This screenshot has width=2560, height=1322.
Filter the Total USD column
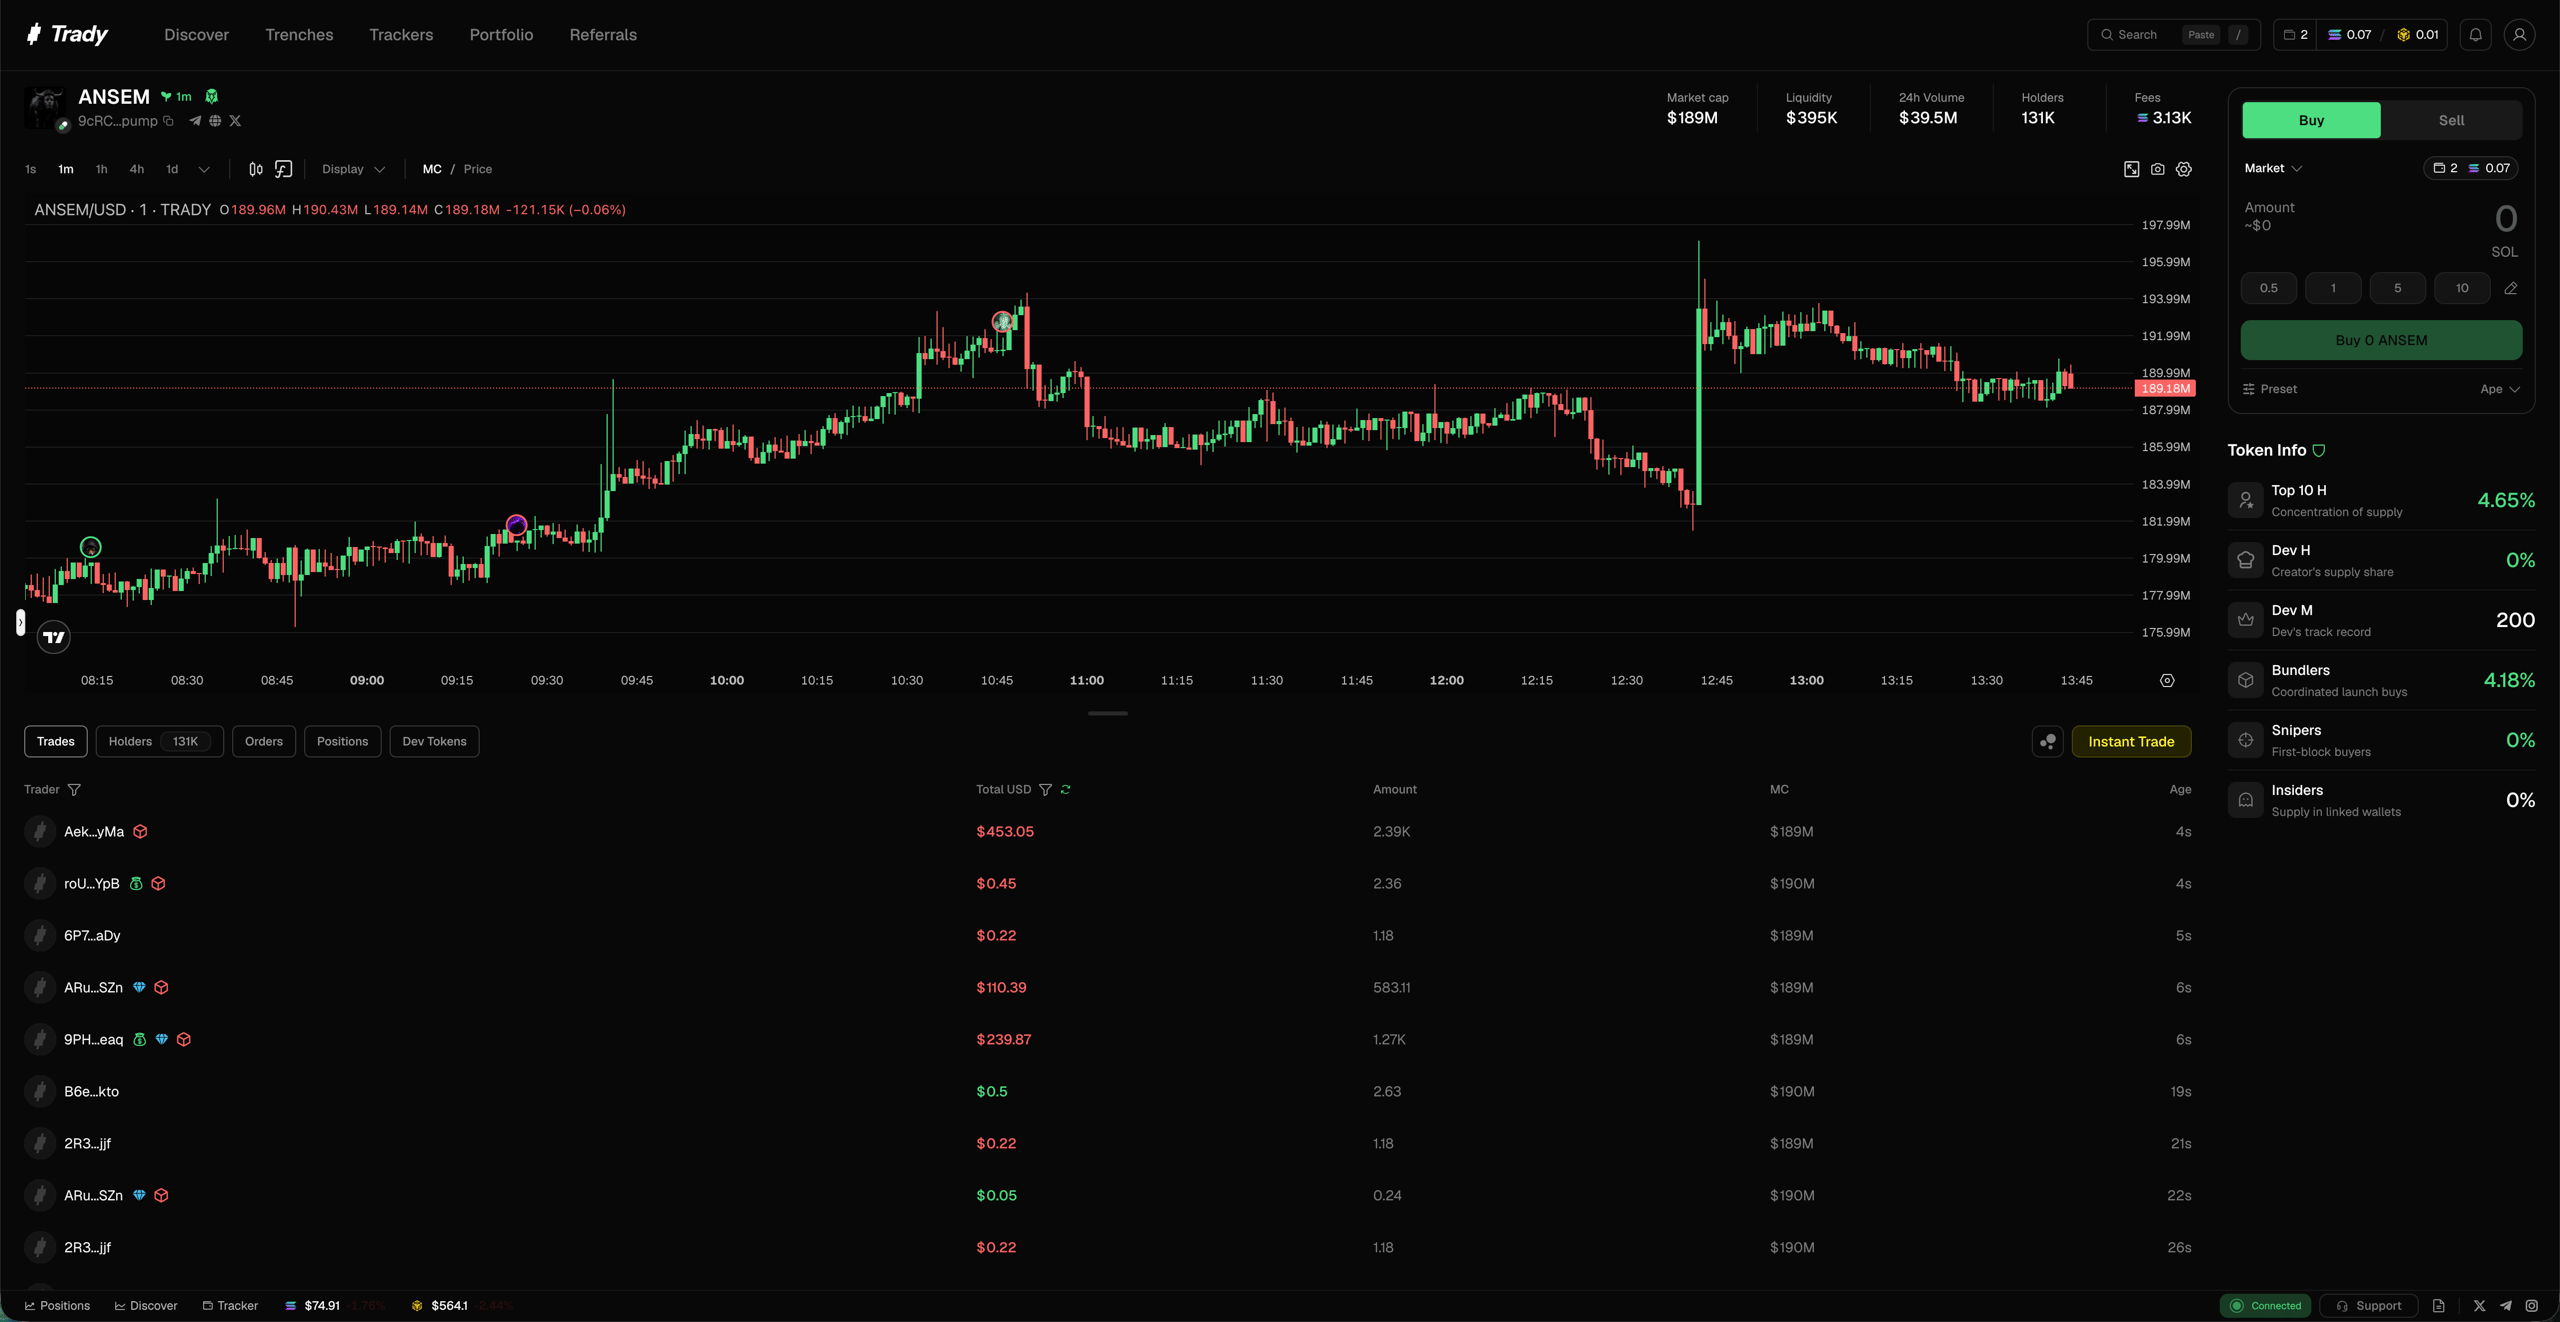point(1045,790)
